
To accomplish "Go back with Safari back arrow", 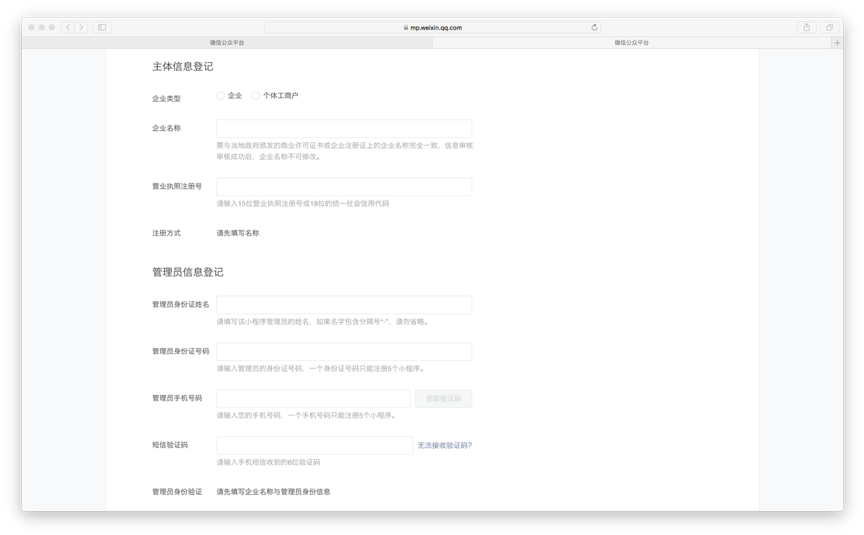I will click(x=68, y=27).
